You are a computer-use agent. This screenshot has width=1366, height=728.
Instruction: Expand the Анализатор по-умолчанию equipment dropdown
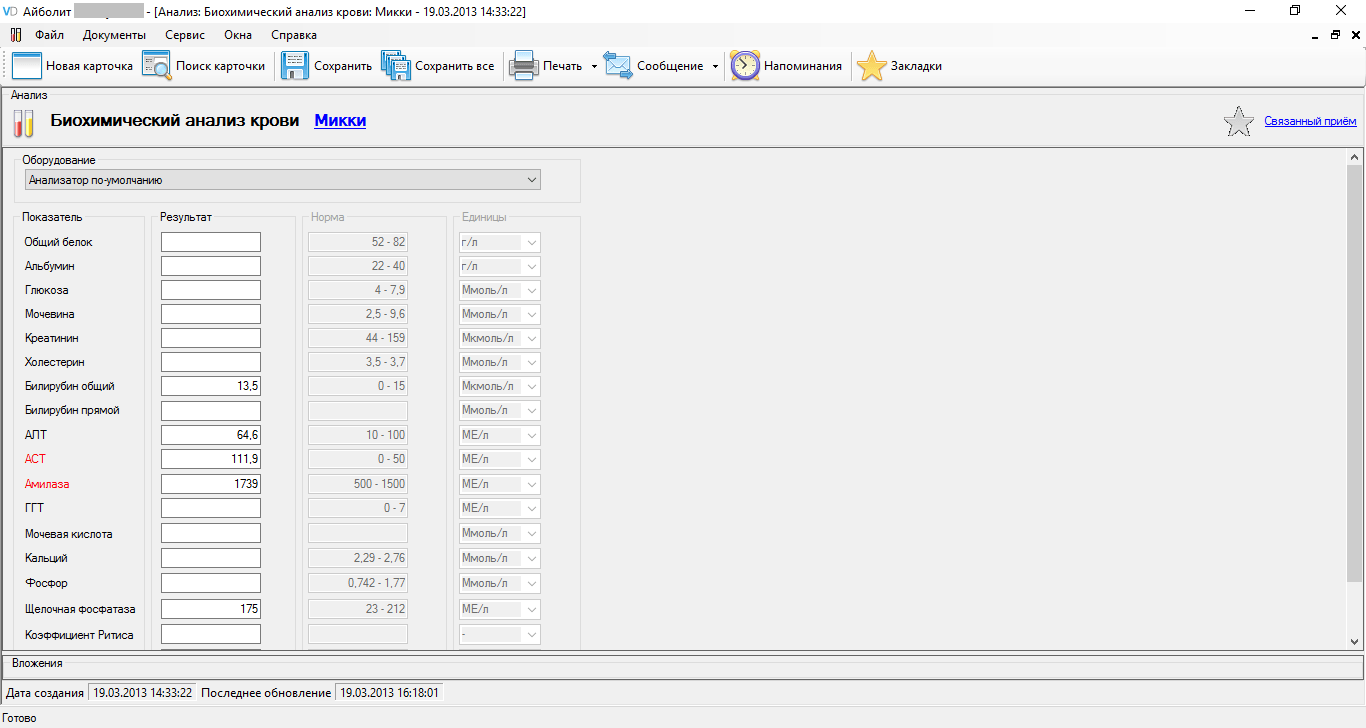point(531,180)
